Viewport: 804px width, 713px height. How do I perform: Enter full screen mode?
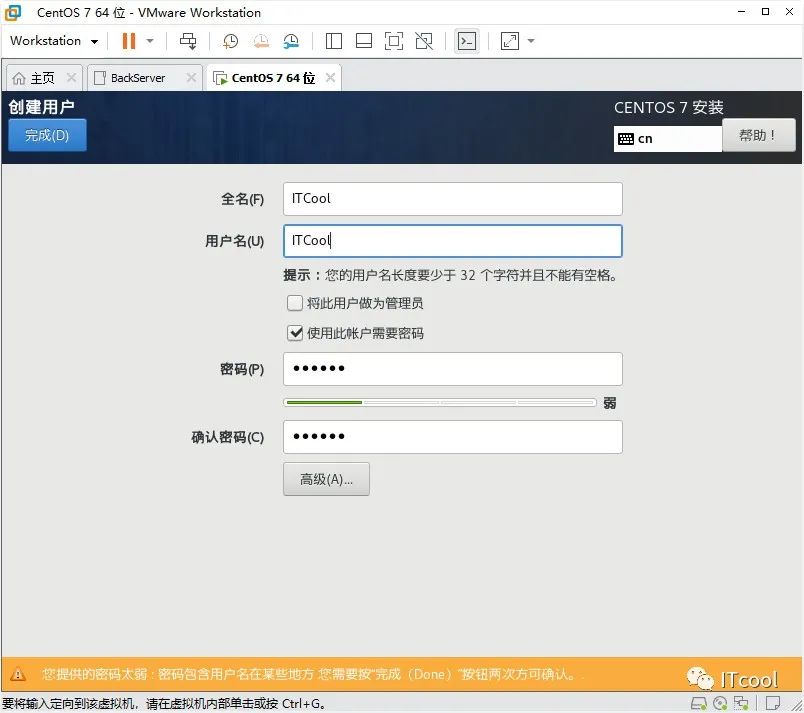394,41
